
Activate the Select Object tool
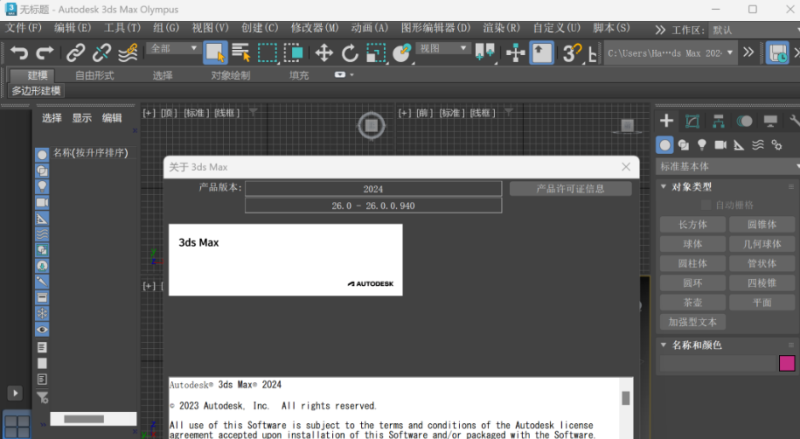point(215,53)
